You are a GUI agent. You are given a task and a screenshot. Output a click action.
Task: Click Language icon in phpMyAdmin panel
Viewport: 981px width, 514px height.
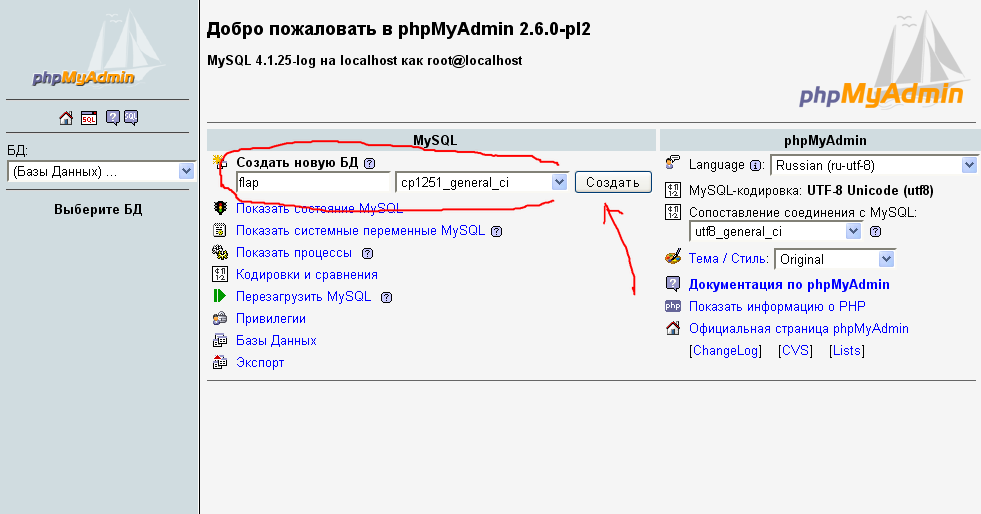point(673,163)
